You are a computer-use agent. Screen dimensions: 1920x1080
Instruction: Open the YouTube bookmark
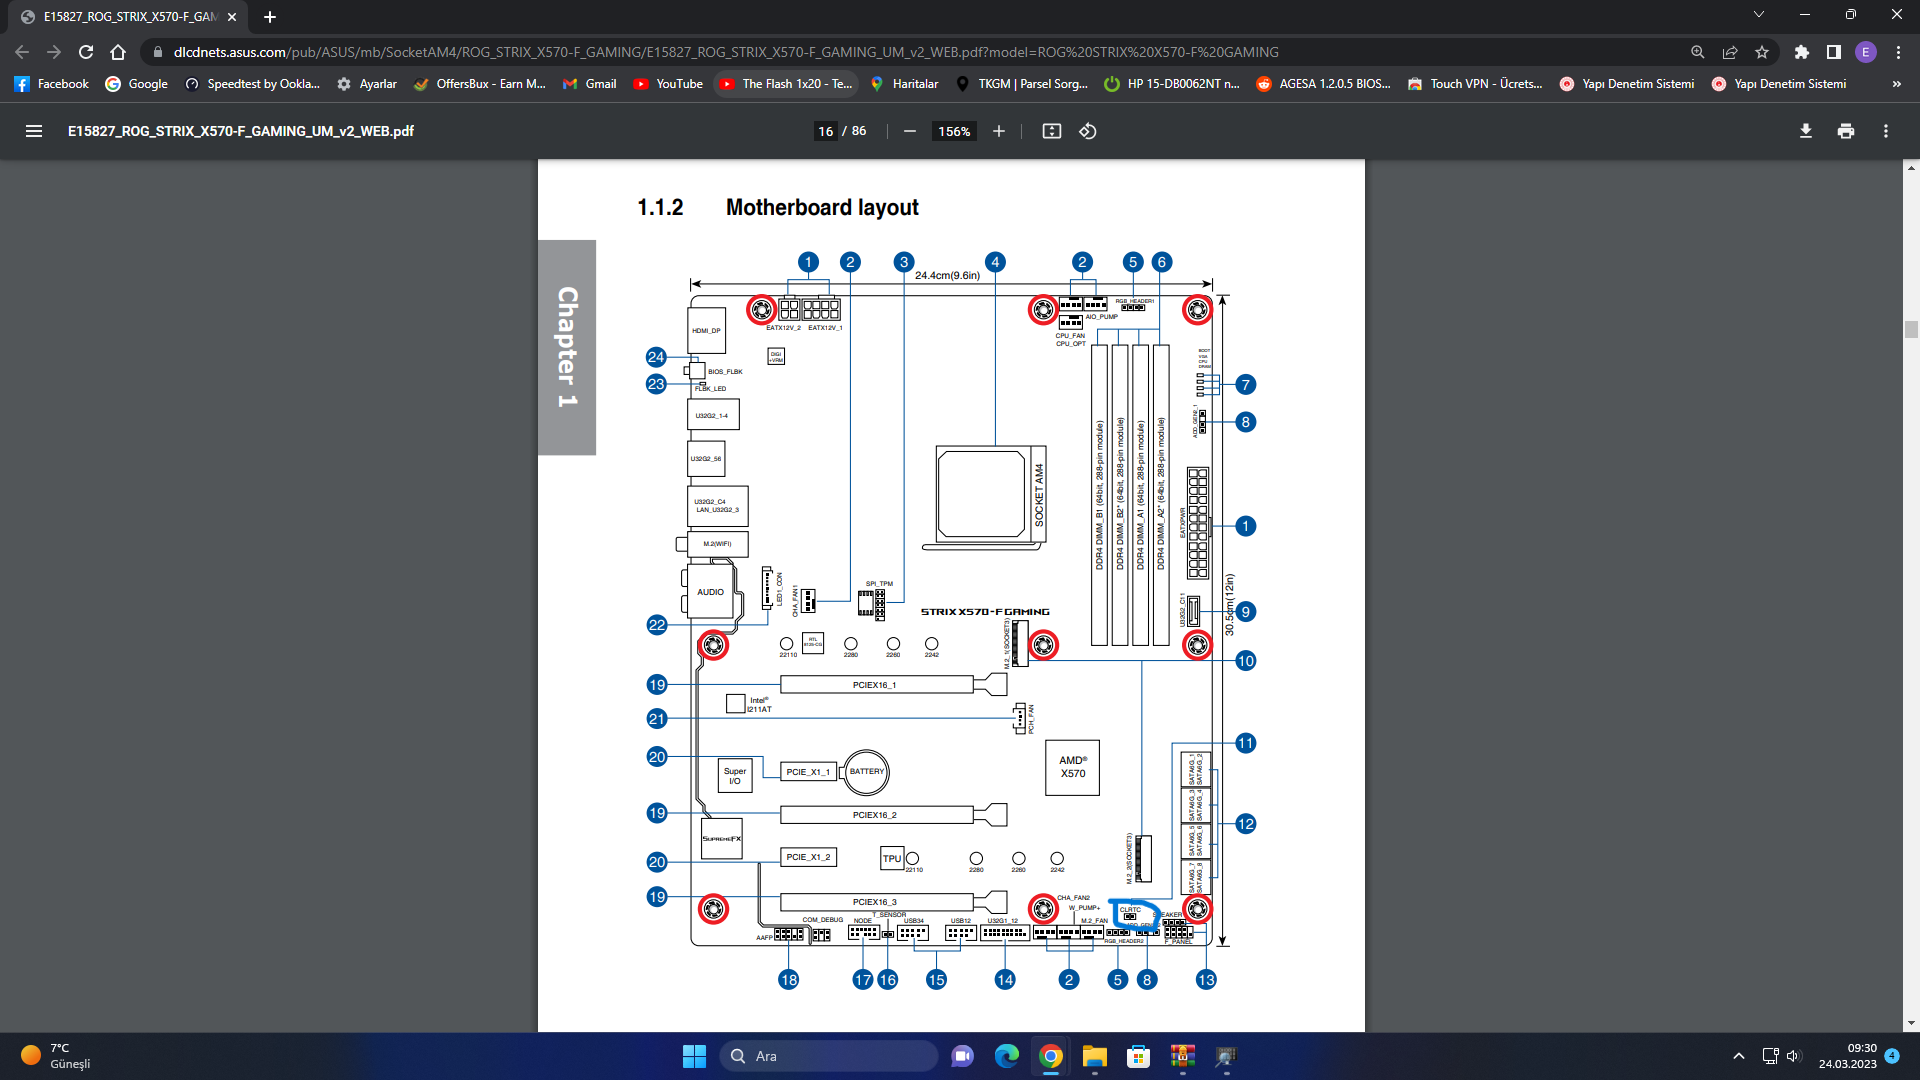click(x=668, y=84)
